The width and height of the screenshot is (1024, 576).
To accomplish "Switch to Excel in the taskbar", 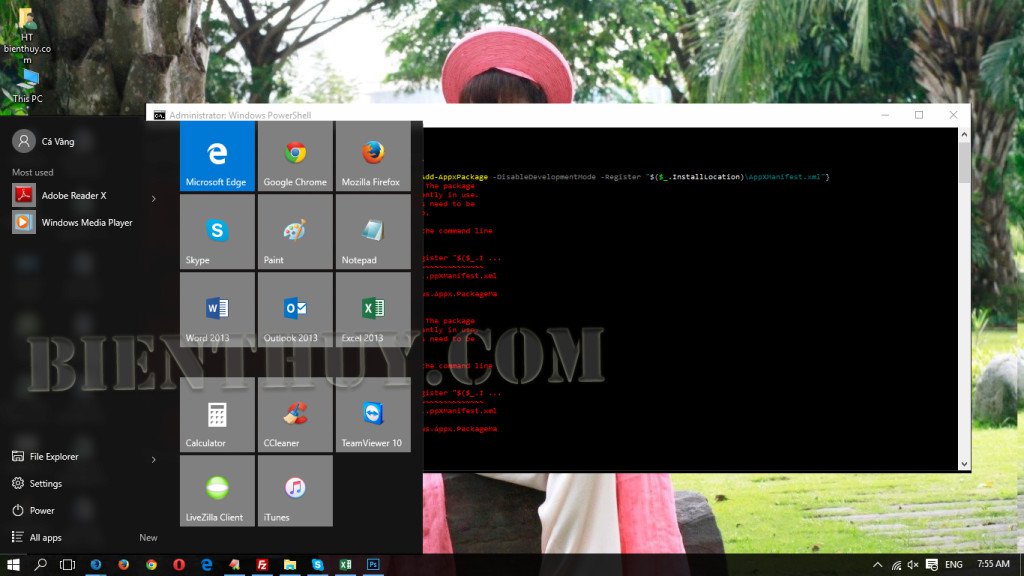I will pos(345,565).
